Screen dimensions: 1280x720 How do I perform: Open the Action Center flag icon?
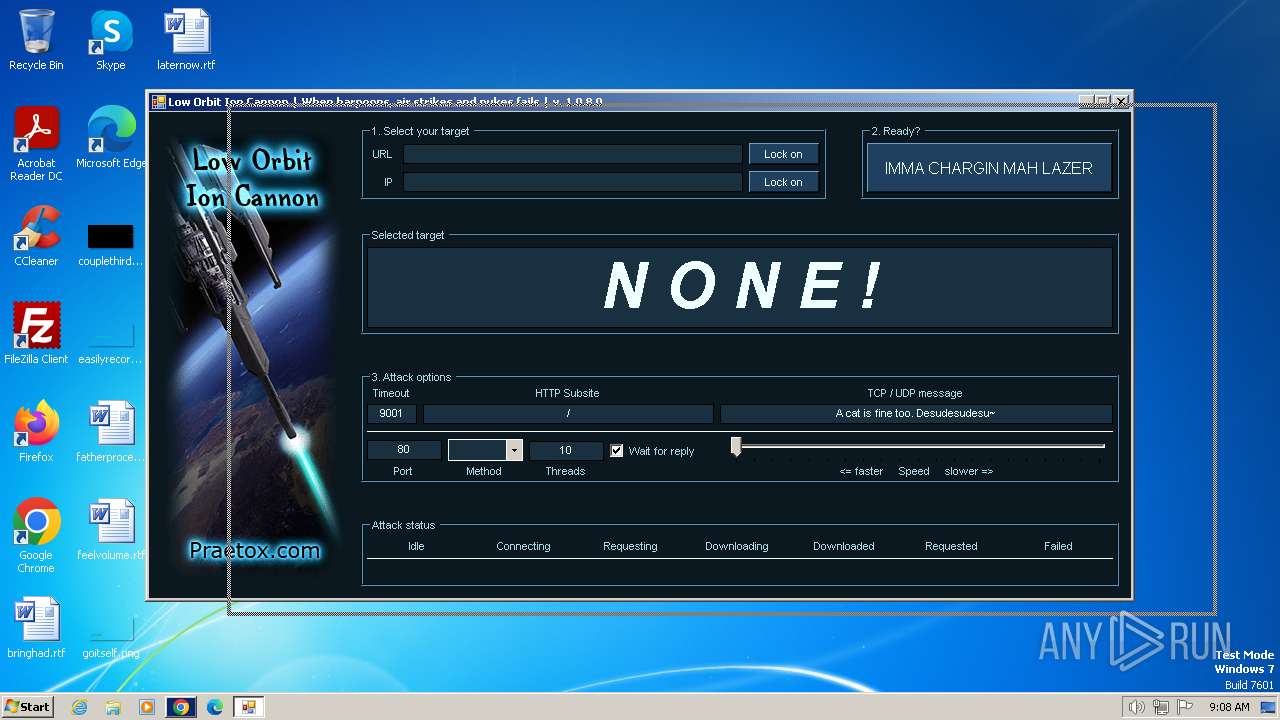[1185, 707]
